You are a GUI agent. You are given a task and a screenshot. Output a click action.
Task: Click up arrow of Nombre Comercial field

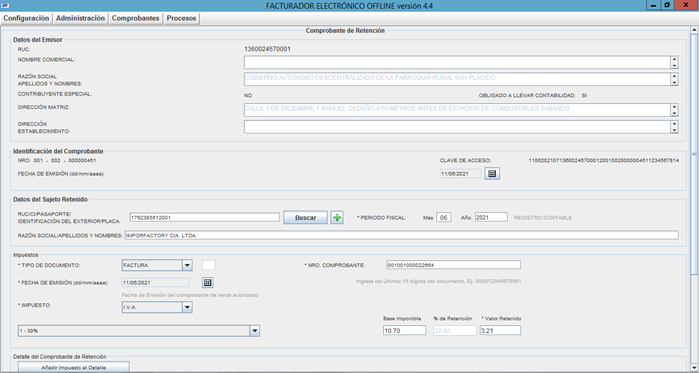tap(674, 60)
